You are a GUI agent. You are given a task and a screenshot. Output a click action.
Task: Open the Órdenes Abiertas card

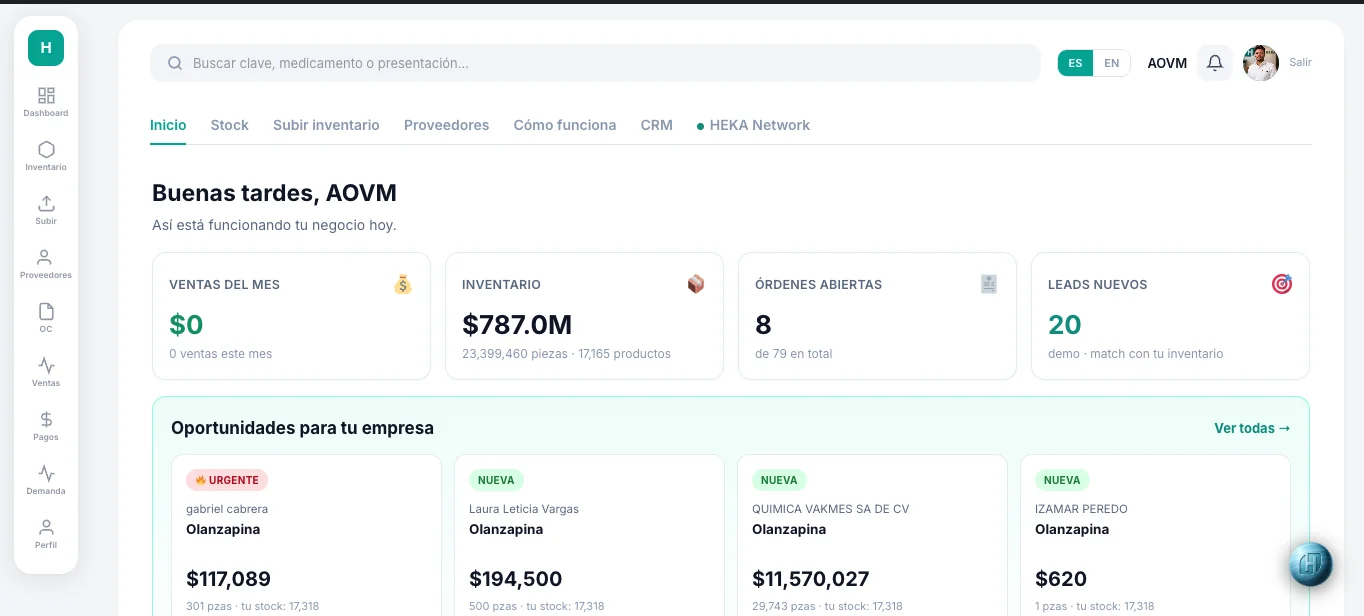(x=877, y=316)
